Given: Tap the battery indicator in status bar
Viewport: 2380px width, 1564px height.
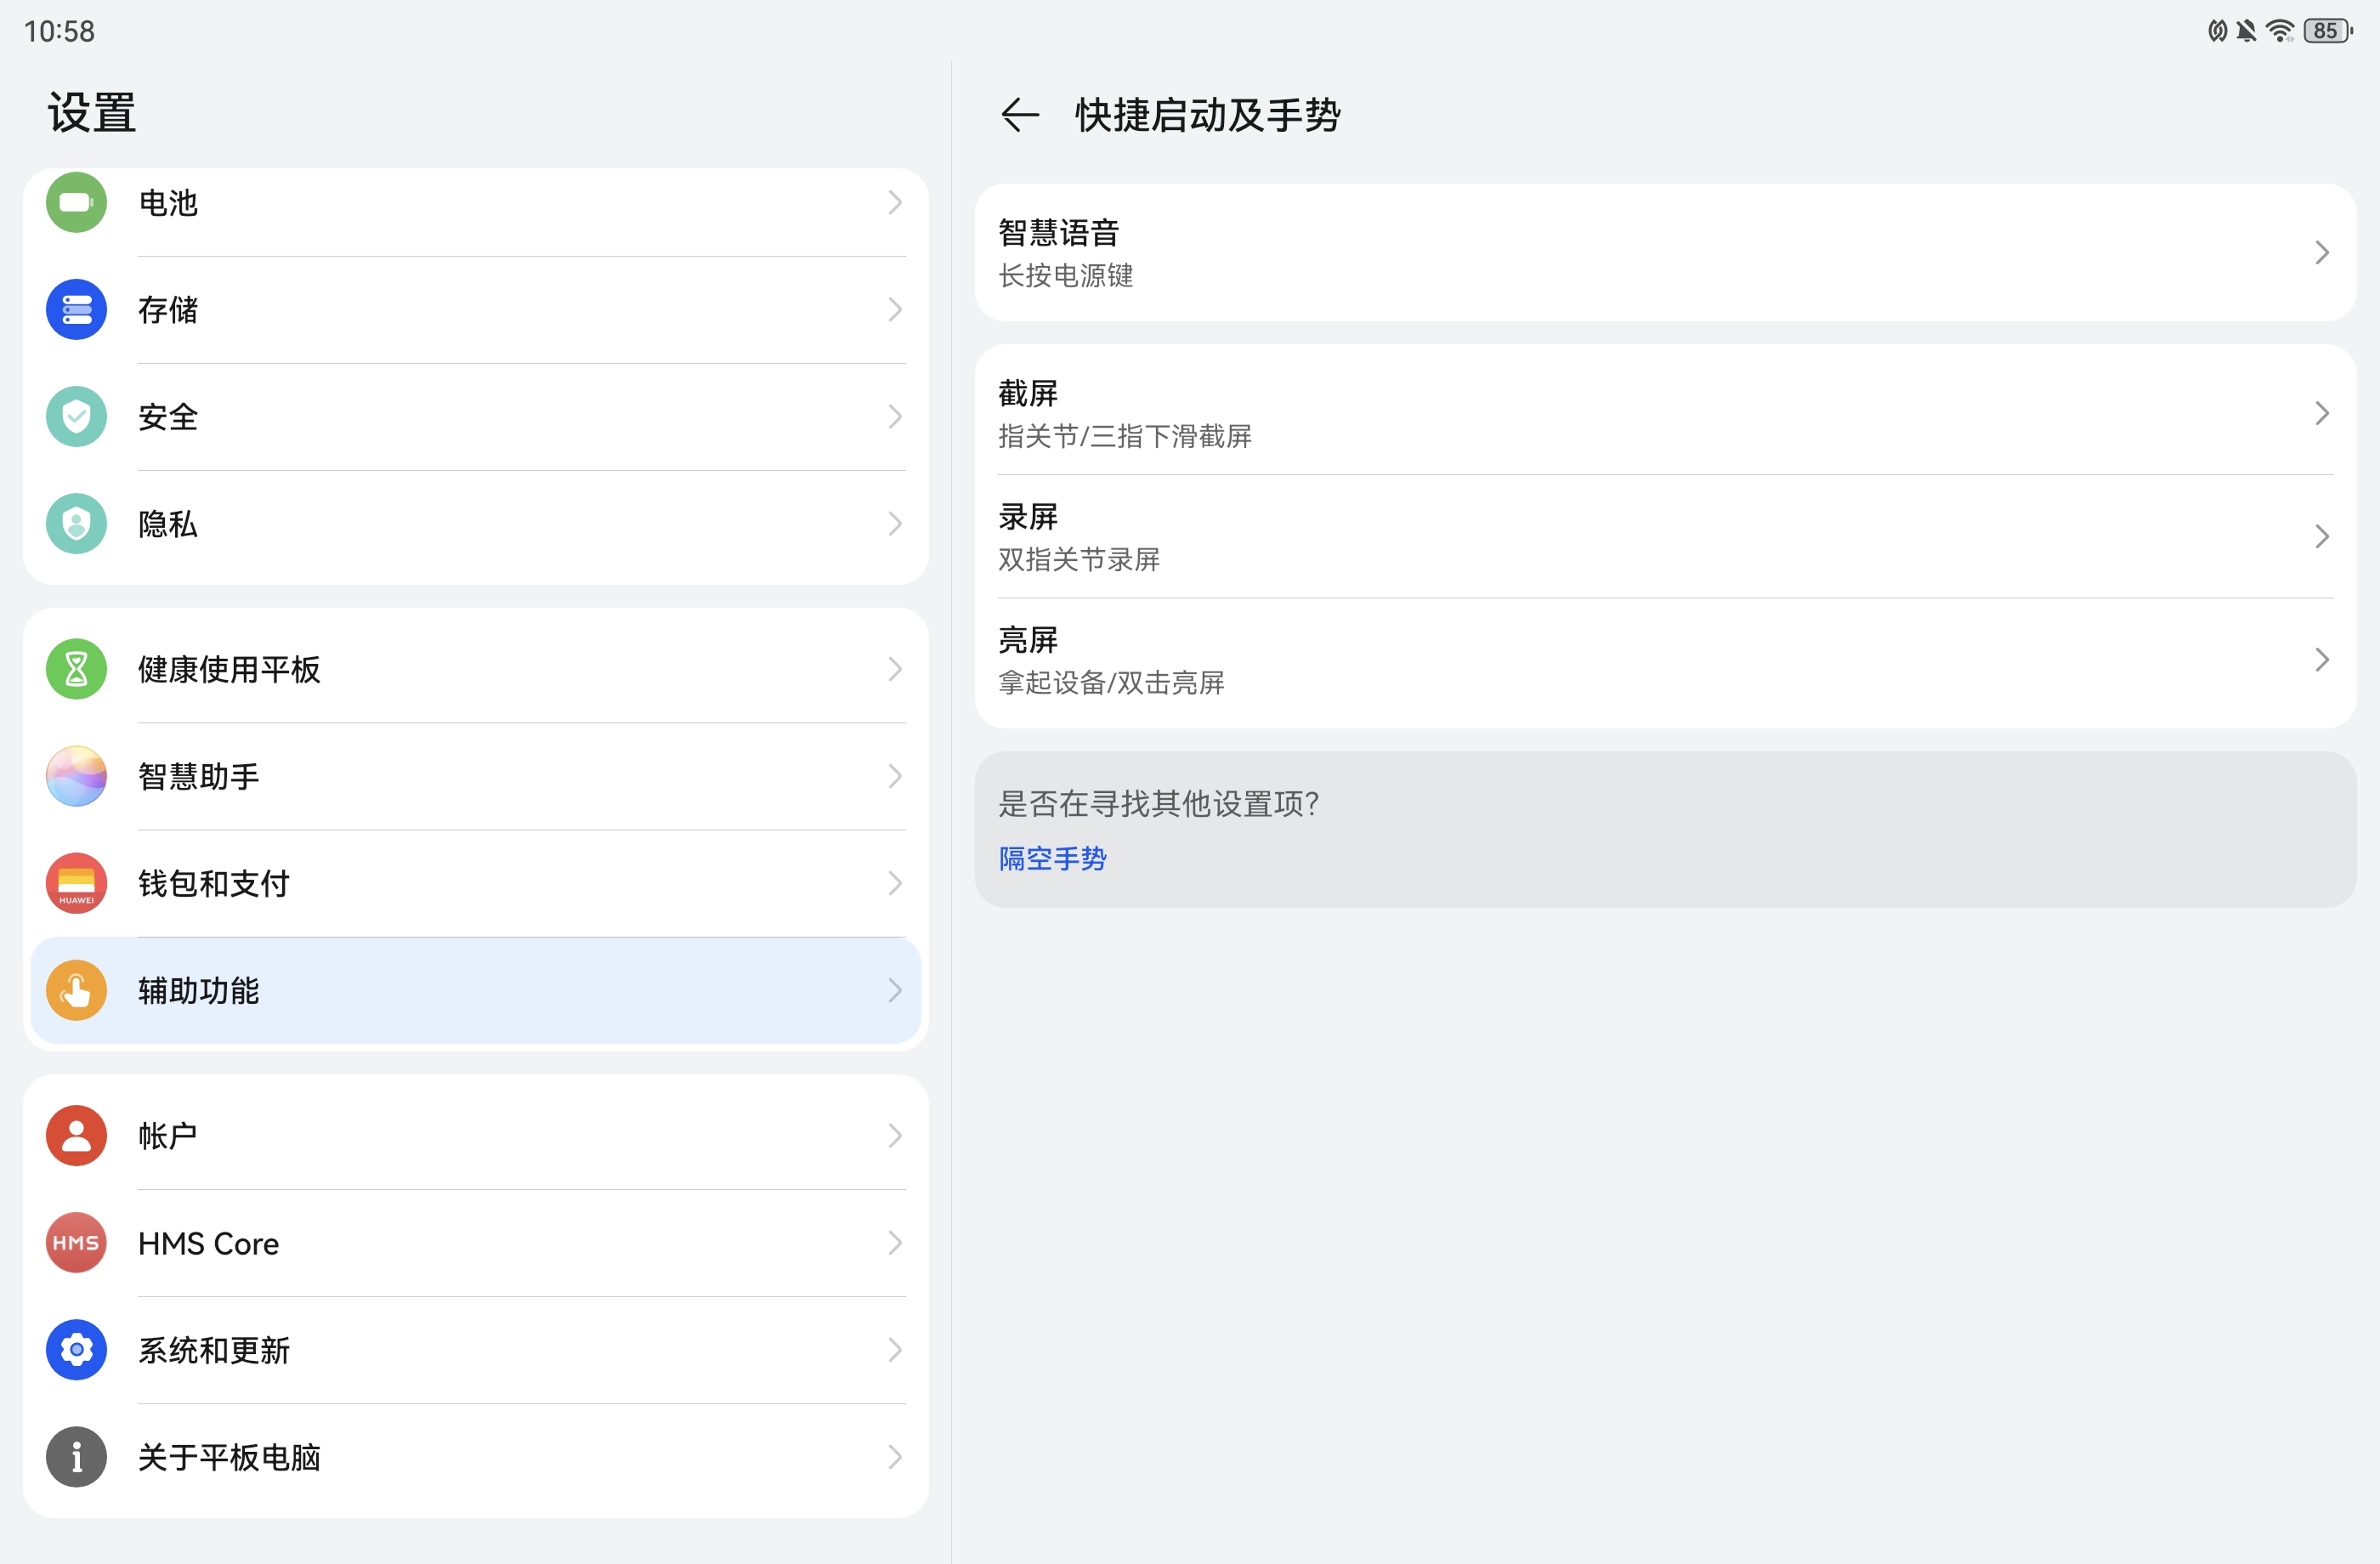Looking at the screenshot, I should click(x=2327, y=31).
